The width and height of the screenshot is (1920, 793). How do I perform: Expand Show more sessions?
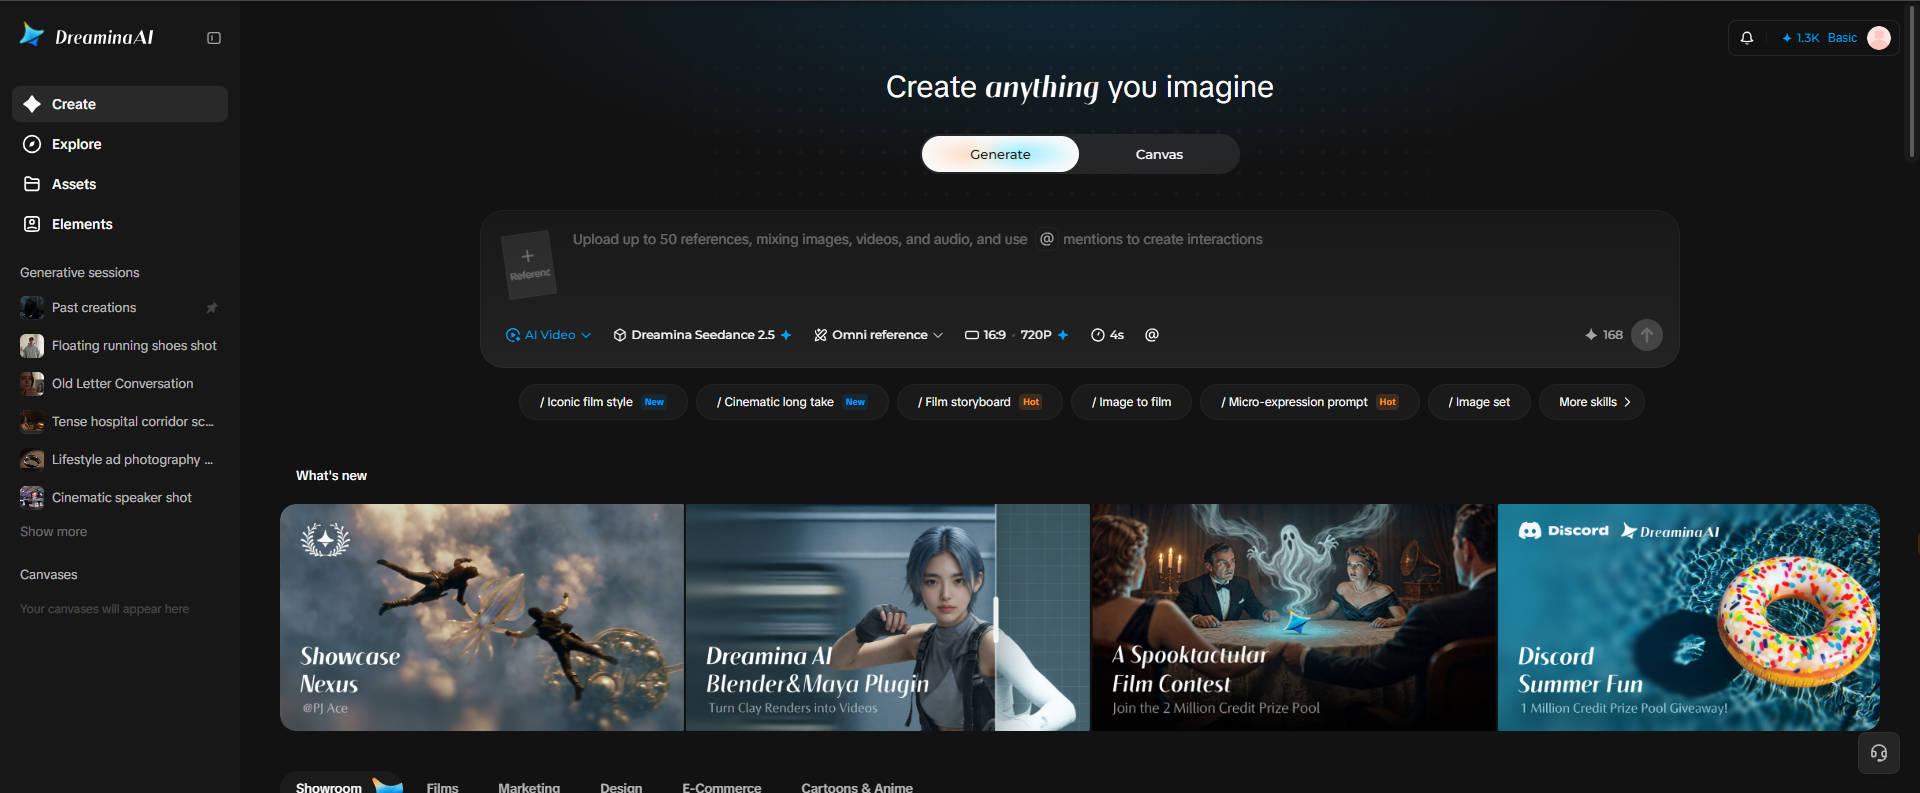pyautogui.click(x=53, y=532)
